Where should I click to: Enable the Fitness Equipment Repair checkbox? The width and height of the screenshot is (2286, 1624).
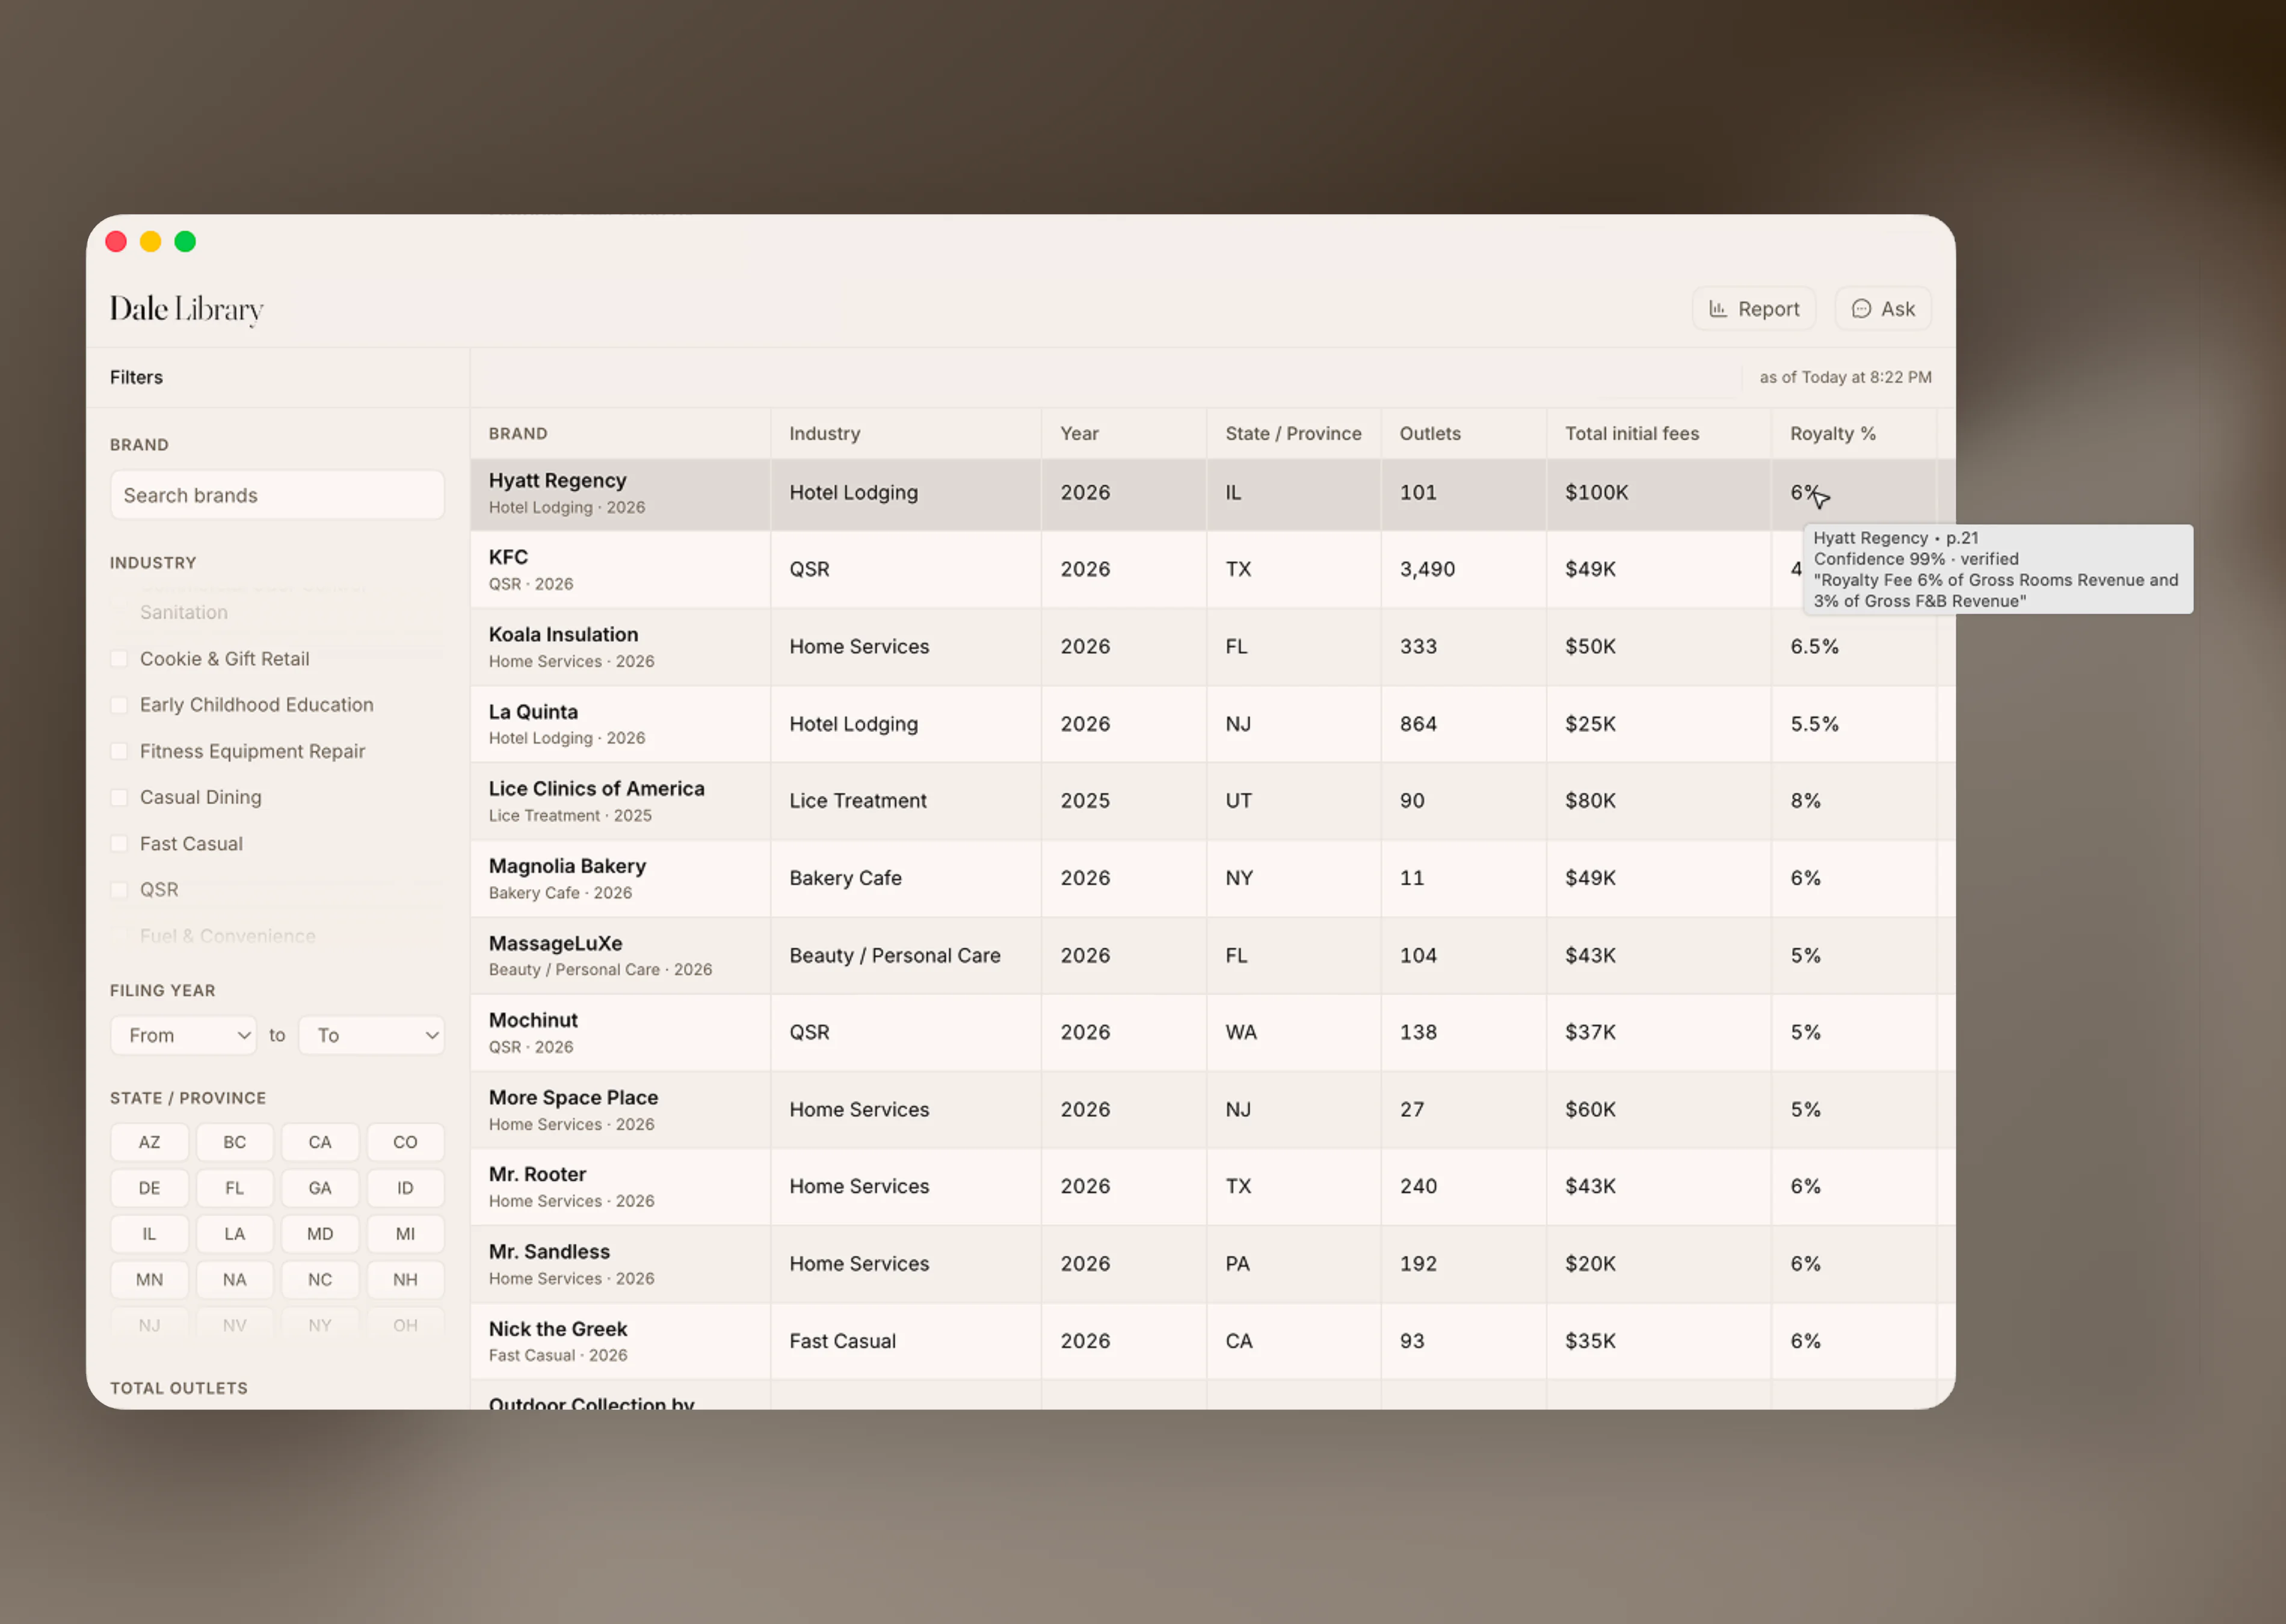(x=119, y=751)
